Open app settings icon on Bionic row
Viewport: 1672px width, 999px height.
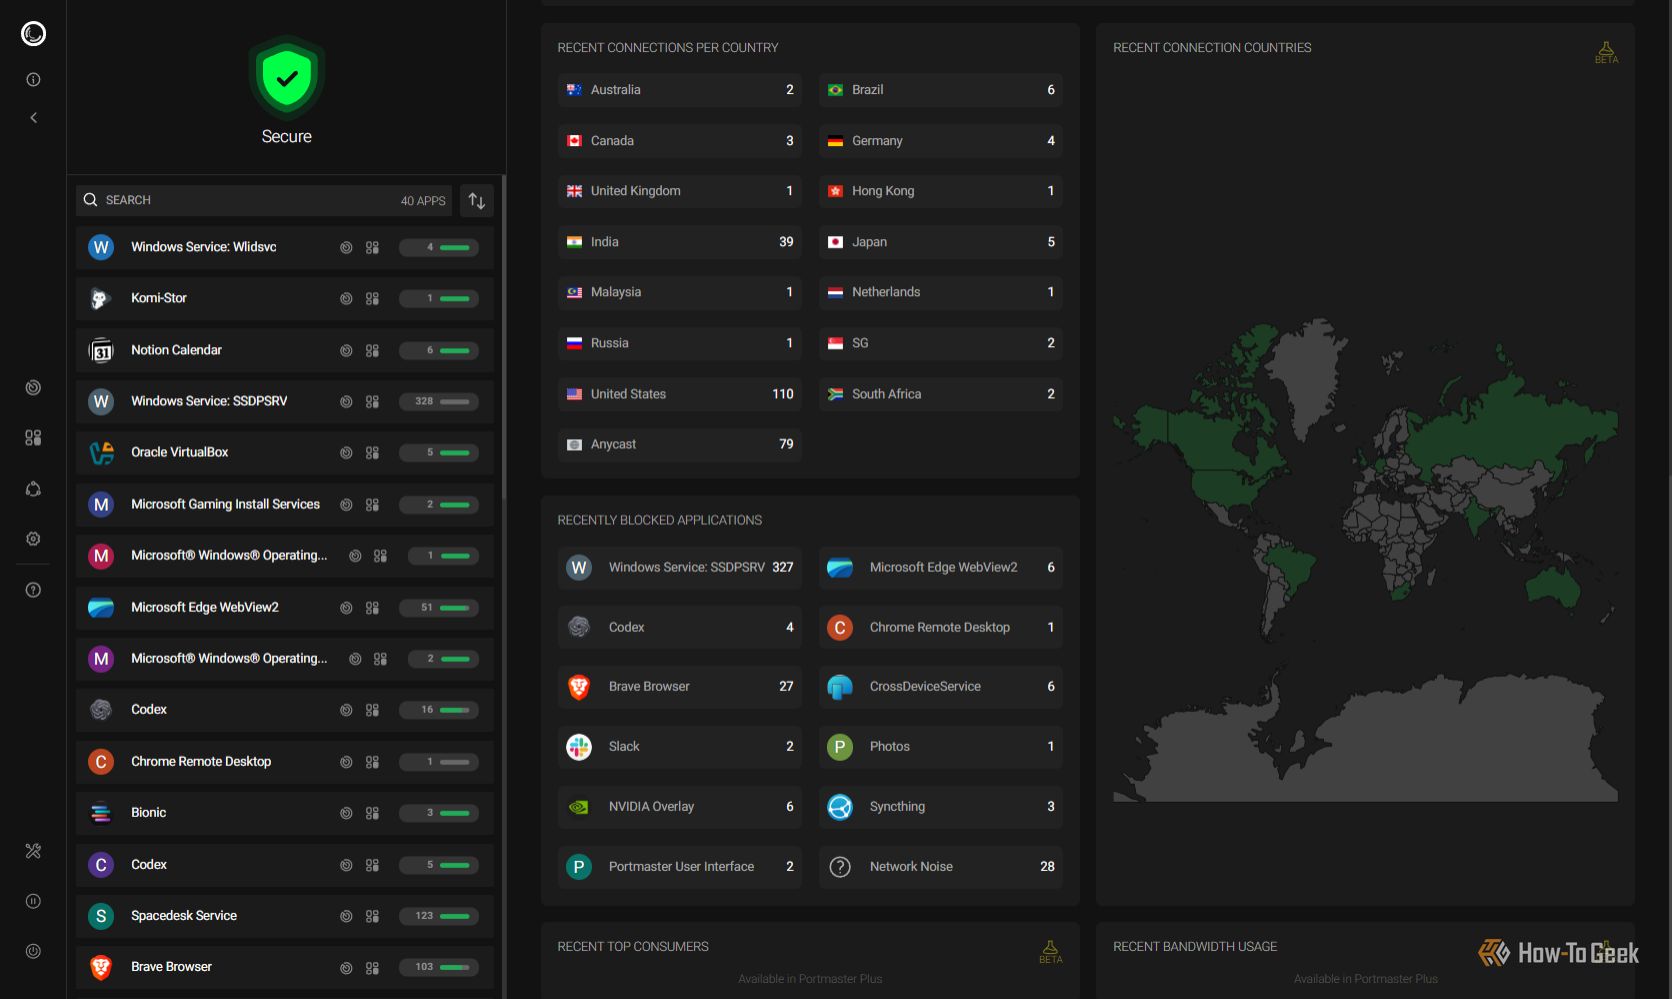click(x=372, y=813)
